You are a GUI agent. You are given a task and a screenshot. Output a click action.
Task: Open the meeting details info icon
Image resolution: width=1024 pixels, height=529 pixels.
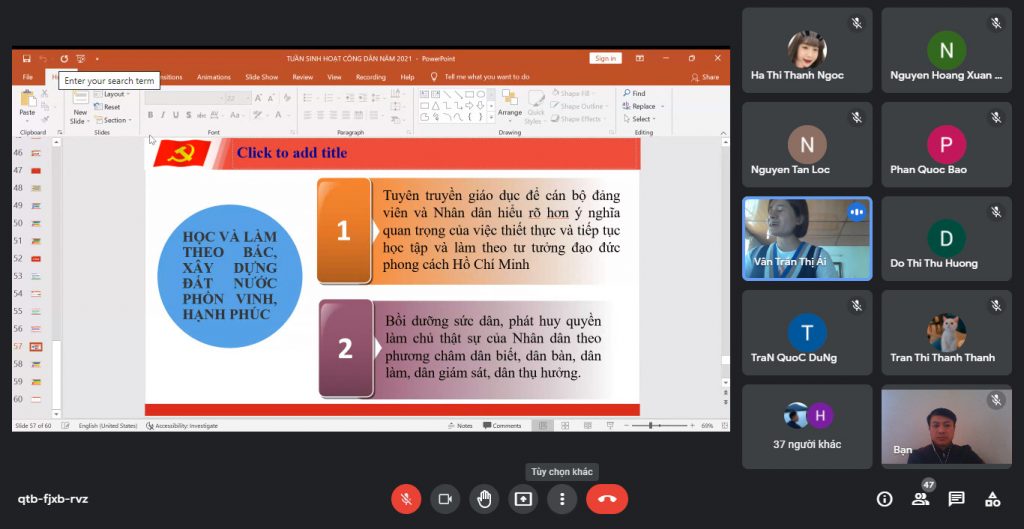(884, 499)
